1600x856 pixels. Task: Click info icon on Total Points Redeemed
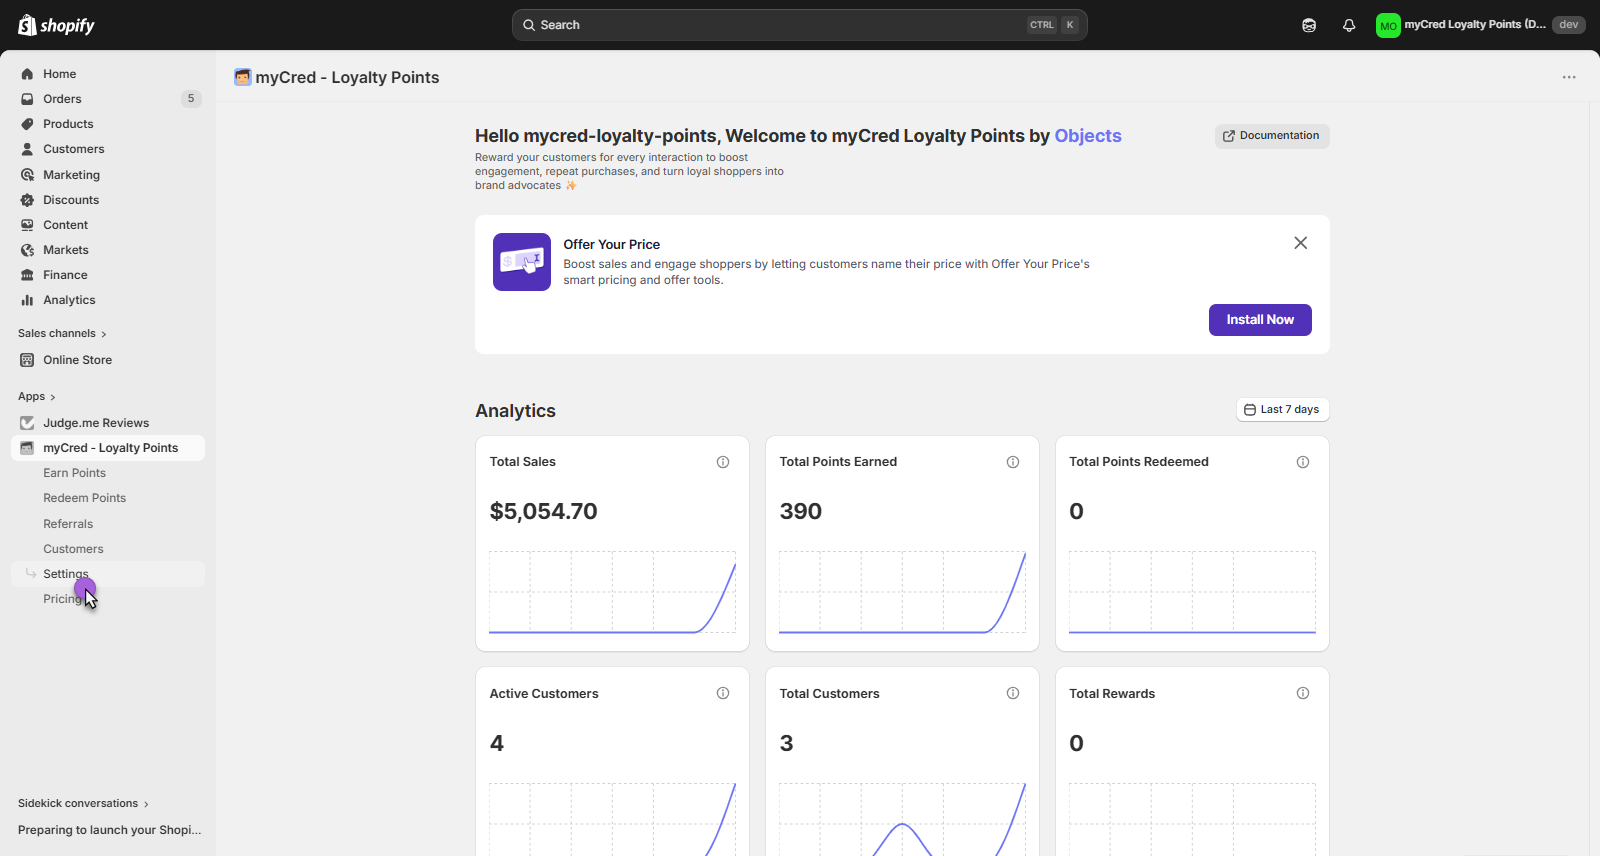[x=1303, y=462]
